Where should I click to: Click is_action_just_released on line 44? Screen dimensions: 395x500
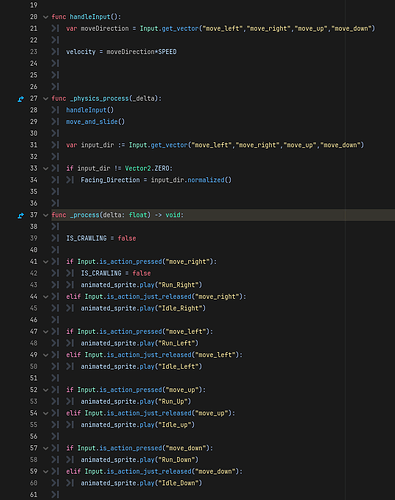[x=149, y=297]
